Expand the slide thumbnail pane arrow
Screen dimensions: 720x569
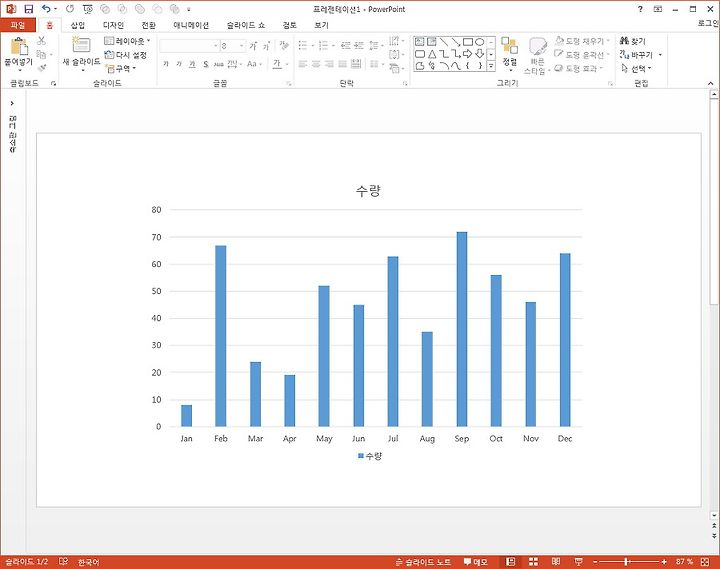click(x=12, y=103)
